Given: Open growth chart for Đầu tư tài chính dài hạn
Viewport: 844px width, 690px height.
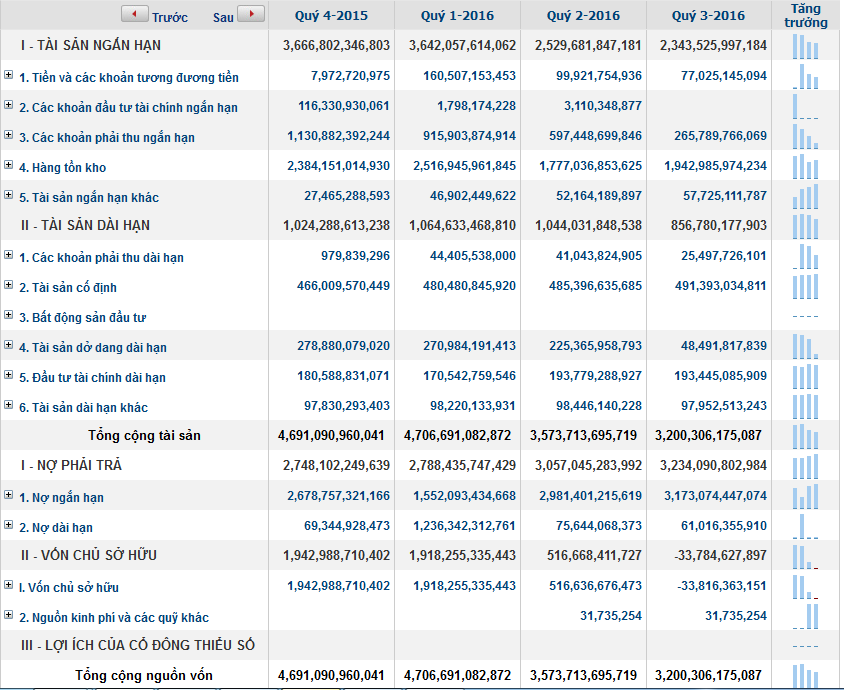Looking at the screenshot, I should point(805,376).
